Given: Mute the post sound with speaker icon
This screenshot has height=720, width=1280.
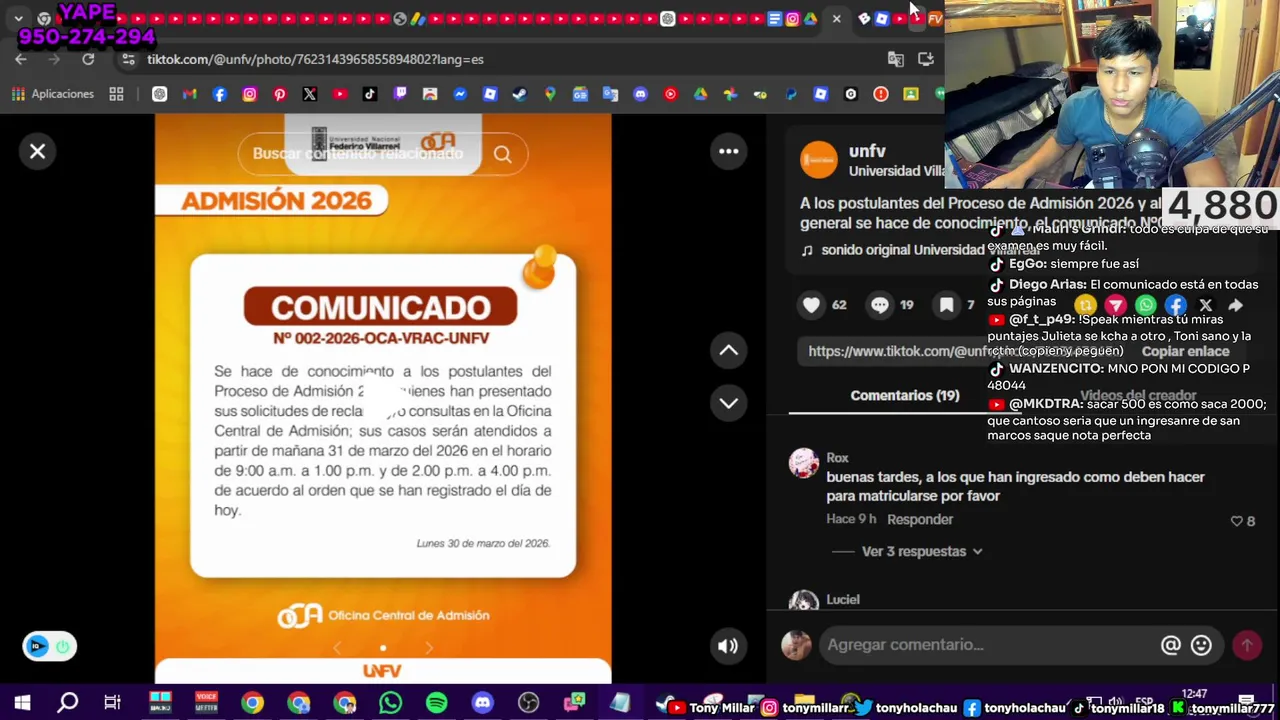Looking at the screenshot, I should coord(728,646).
